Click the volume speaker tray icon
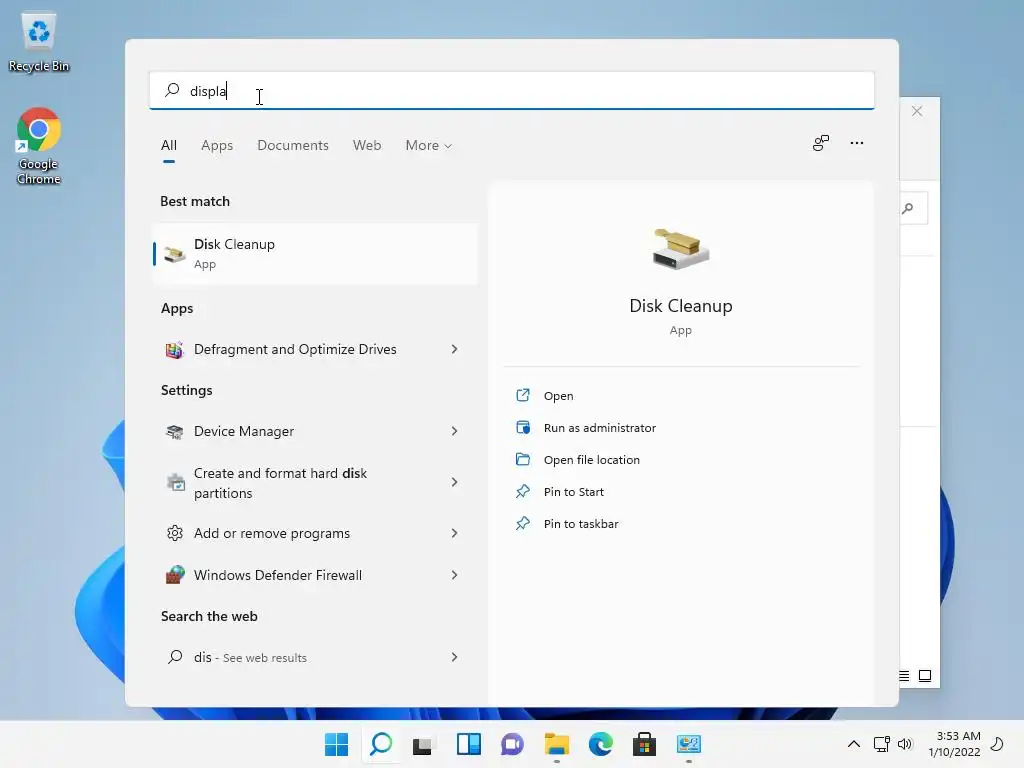The height and width of the screenshot is (768, 1024). coord(905,744)
